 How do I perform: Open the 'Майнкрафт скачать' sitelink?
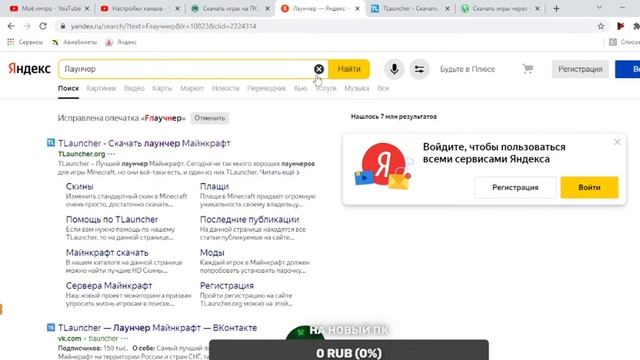(107, 253)
